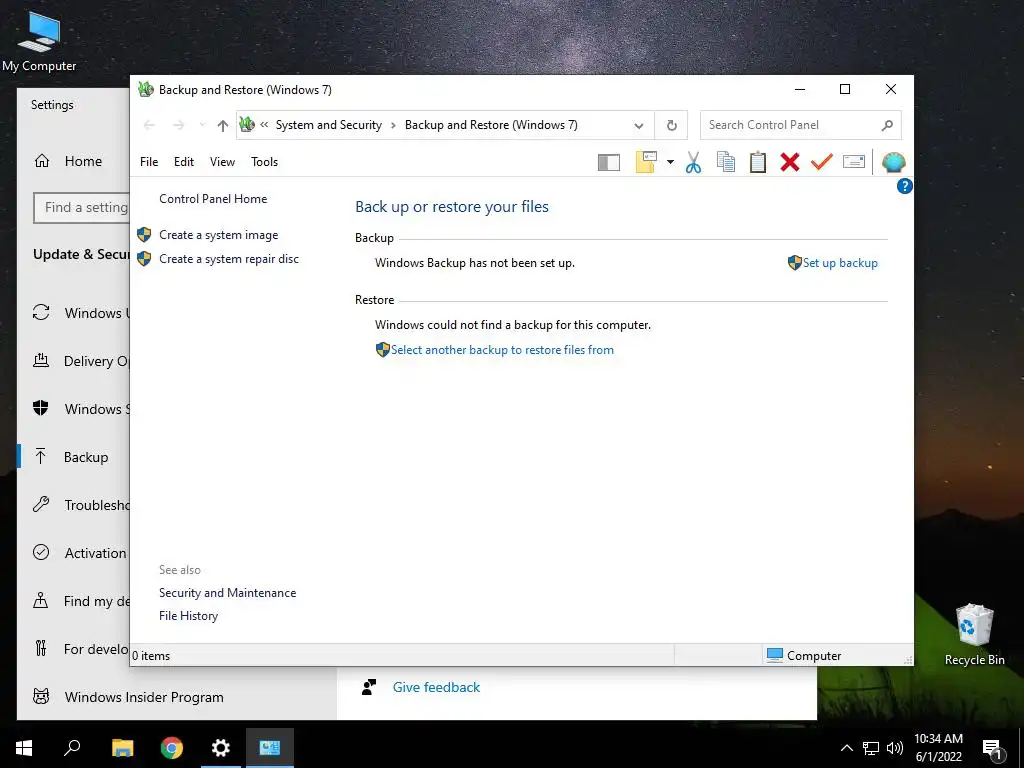Click the orange checkmark icon
Screen dimensions: 1024x768
tap(822, 161)
